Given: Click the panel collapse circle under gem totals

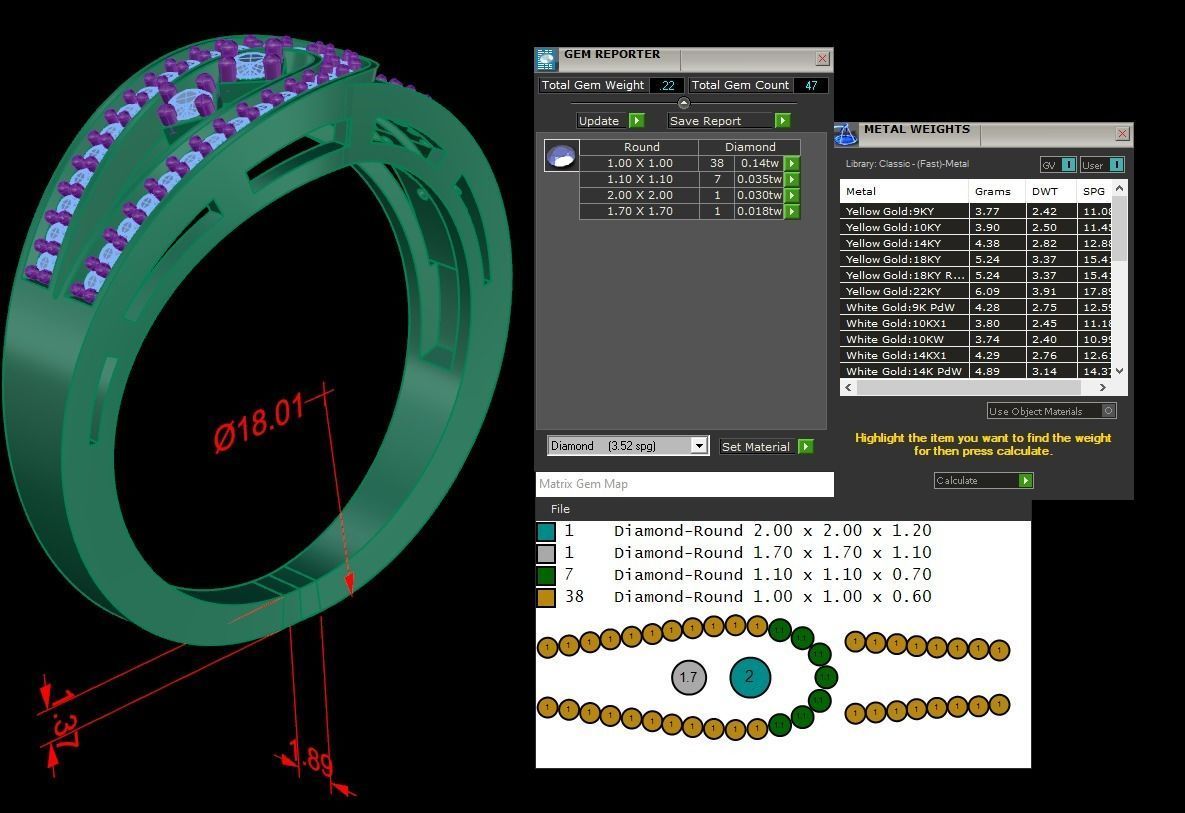Looking at the screenshot, I should [x=684, y=104].
